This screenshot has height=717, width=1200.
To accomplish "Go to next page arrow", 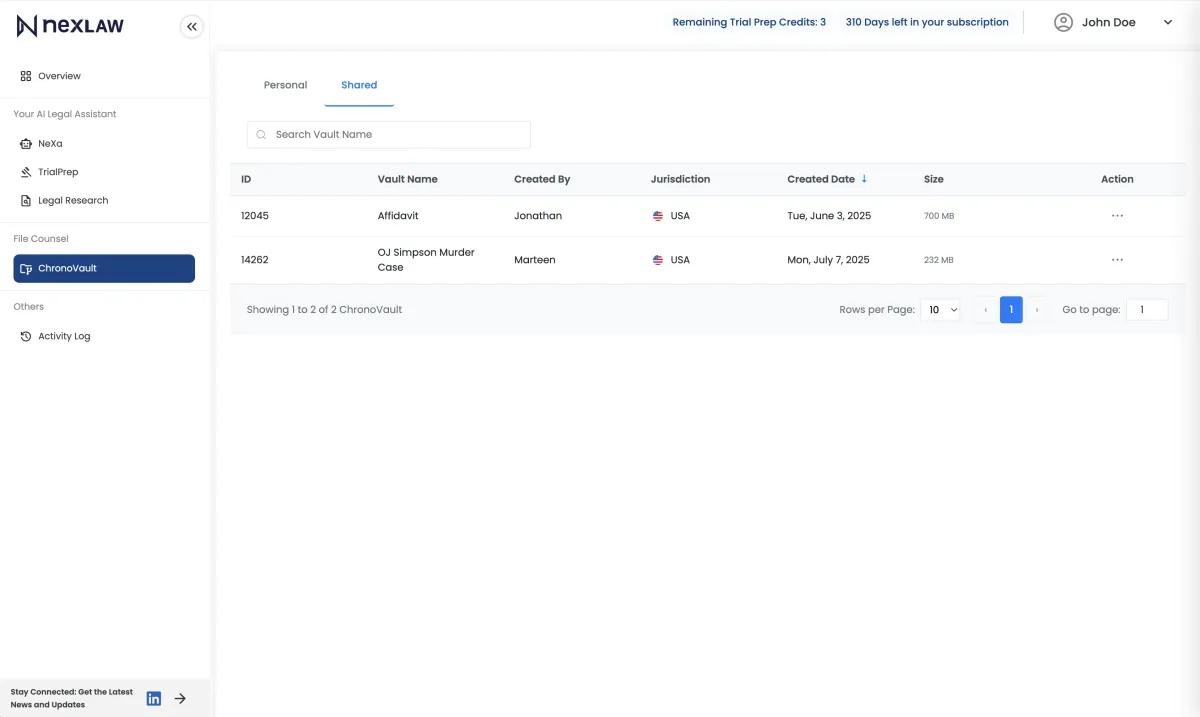I will (1037, 310).
